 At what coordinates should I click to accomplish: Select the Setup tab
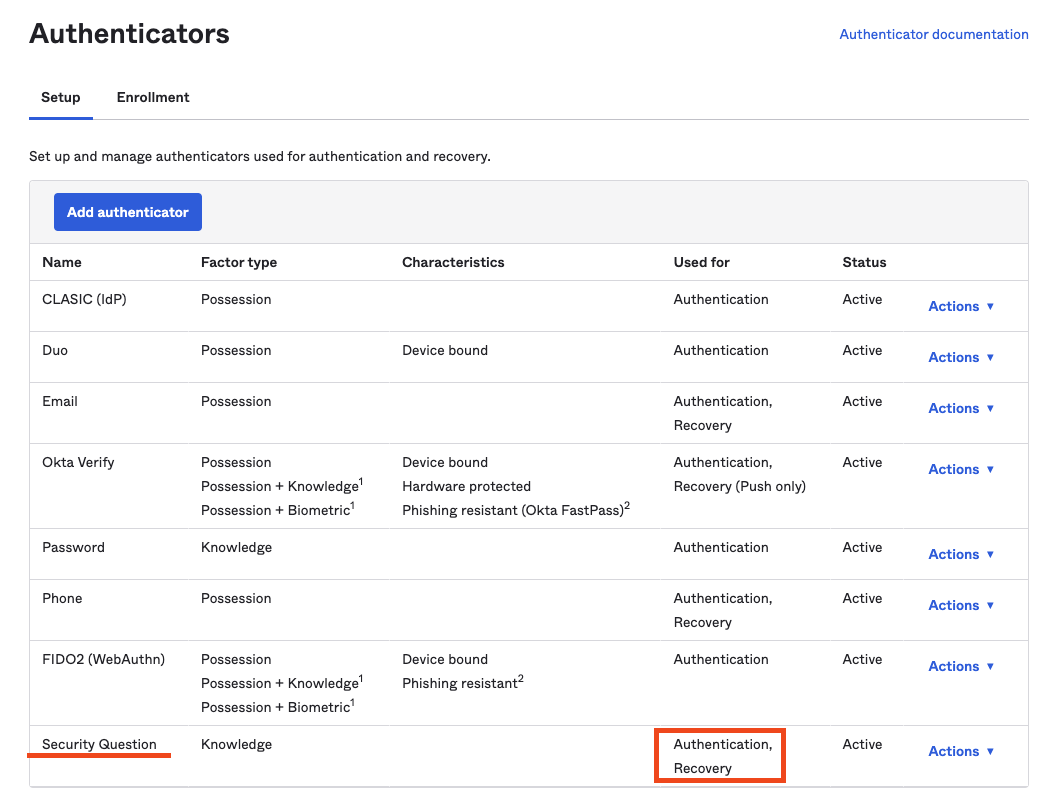tap(60, 97)
